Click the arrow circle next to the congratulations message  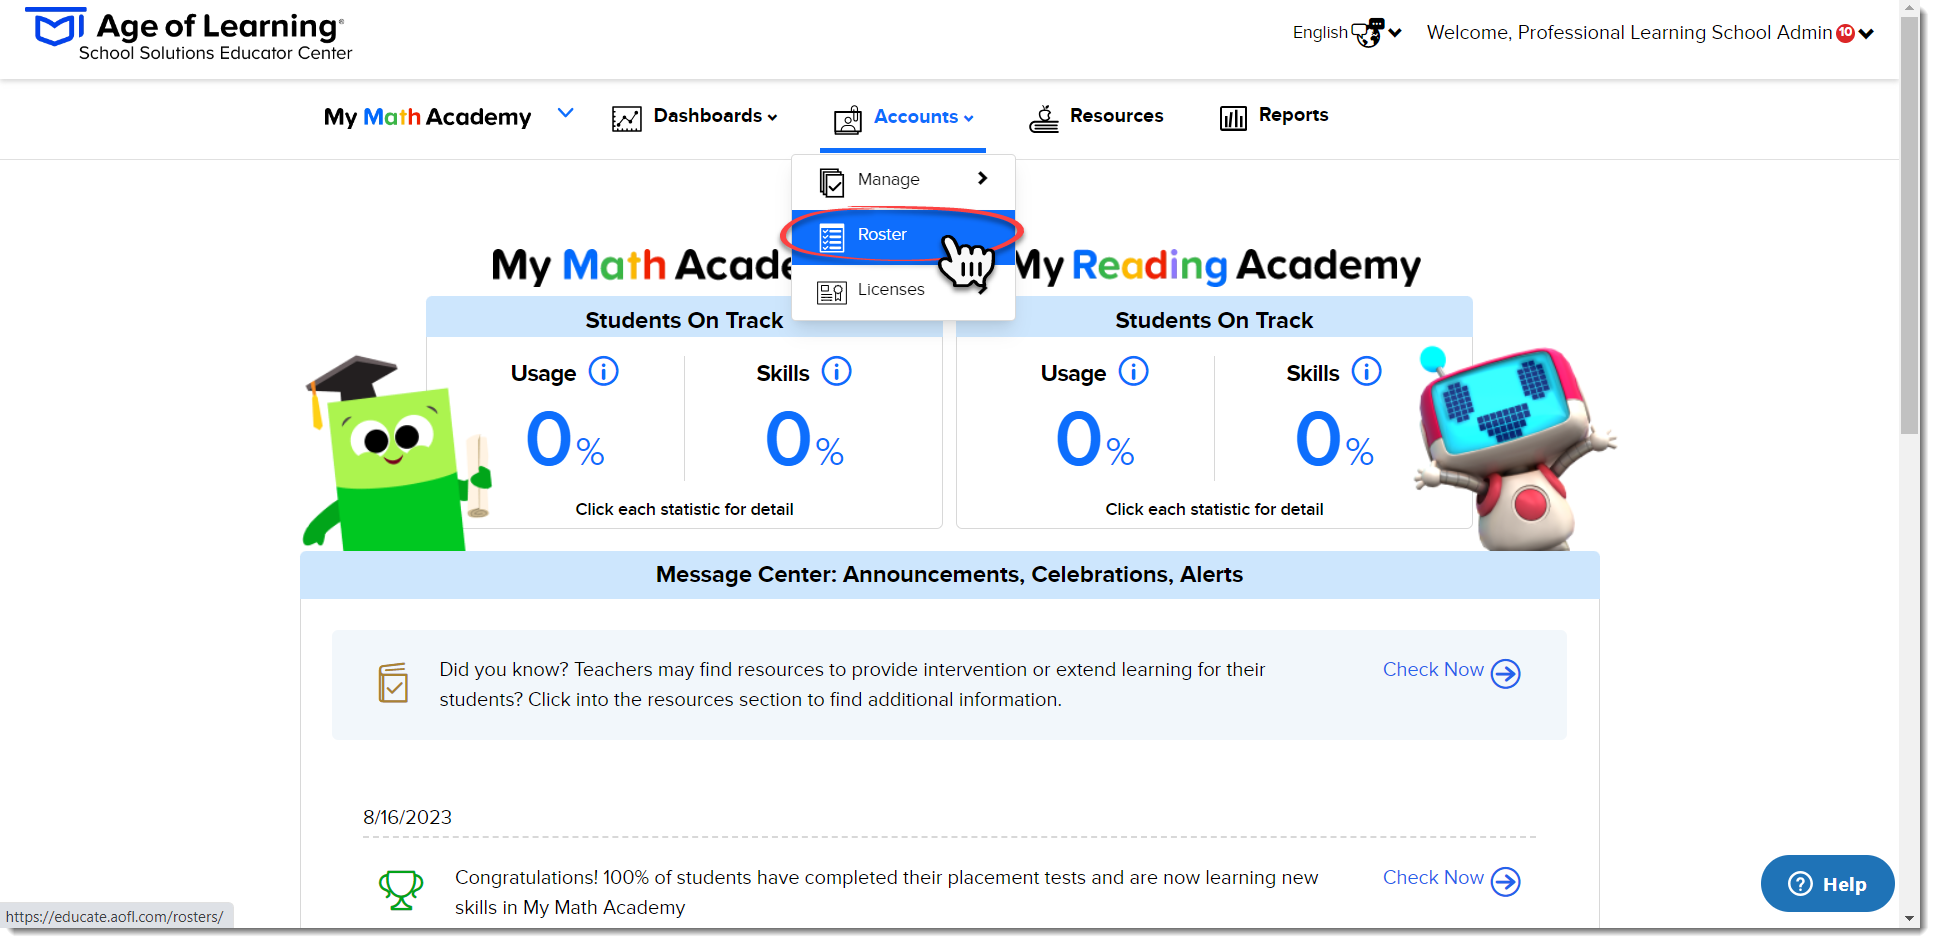(x=1506, y=882)
